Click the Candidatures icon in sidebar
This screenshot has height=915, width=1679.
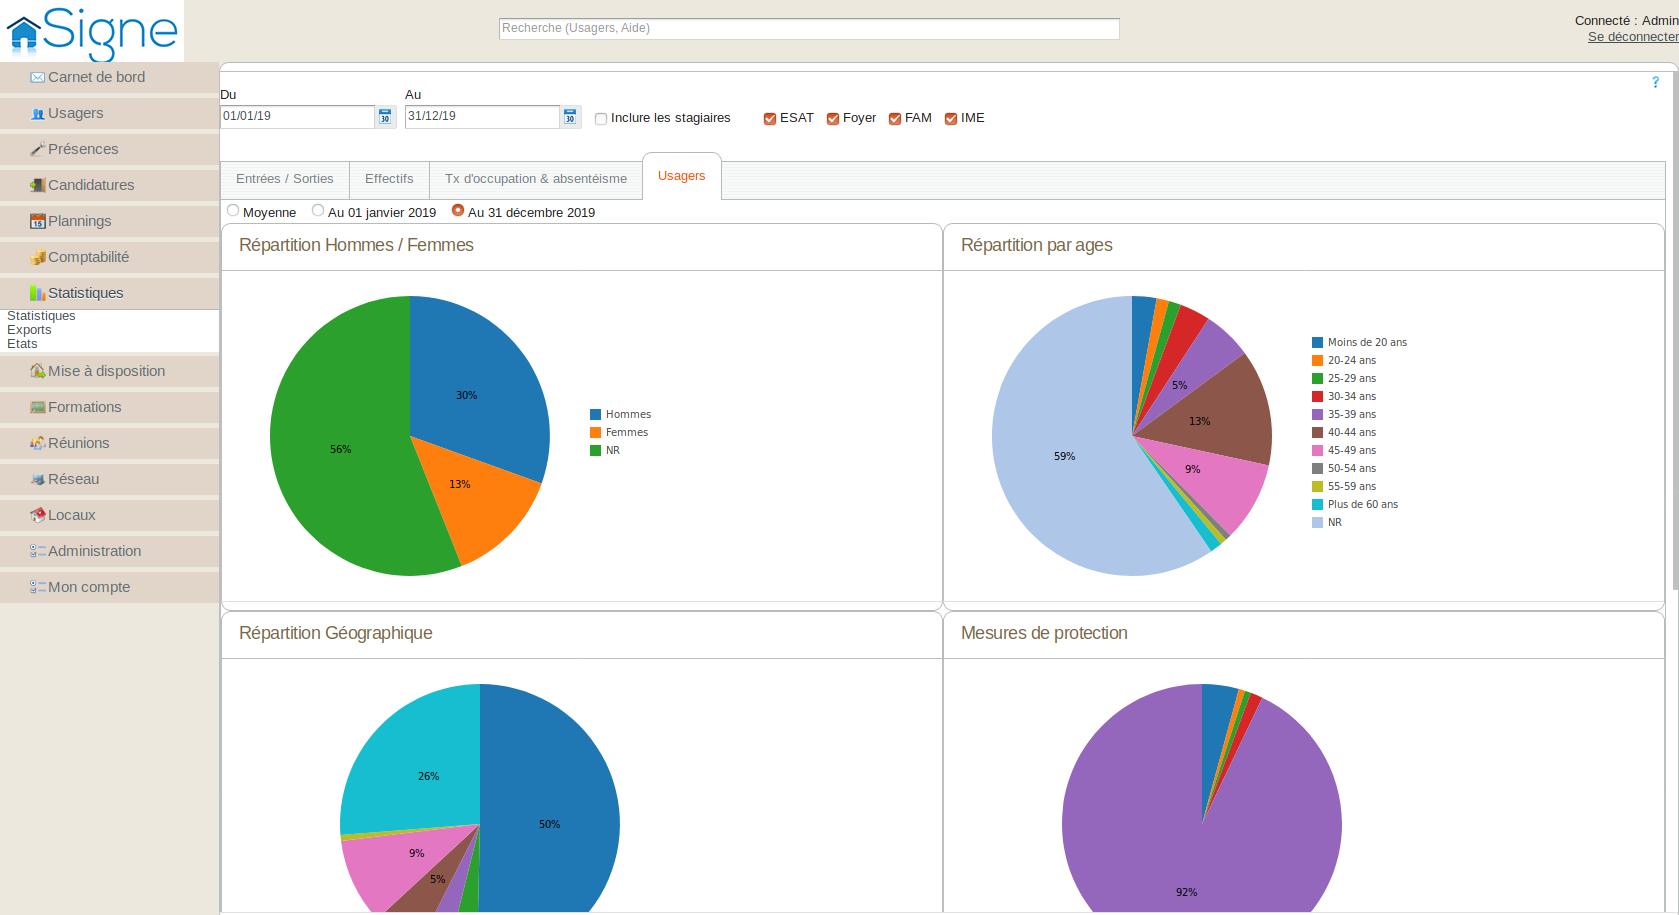coord(38,185)
